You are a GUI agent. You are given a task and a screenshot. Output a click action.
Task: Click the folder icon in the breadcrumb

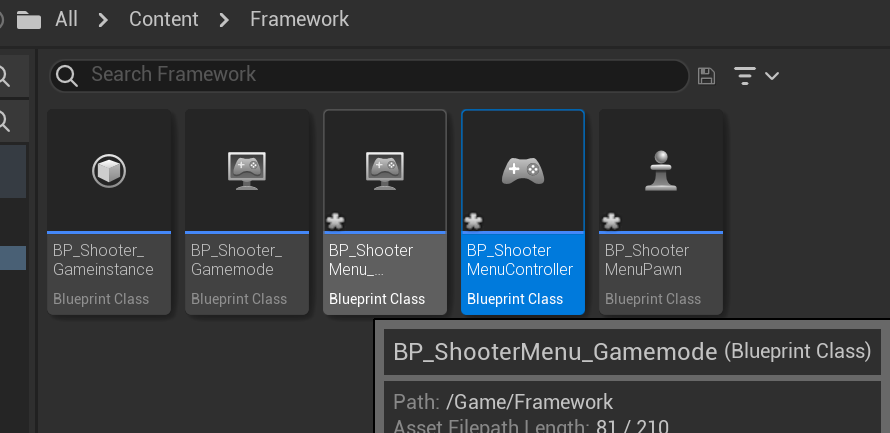28,20
